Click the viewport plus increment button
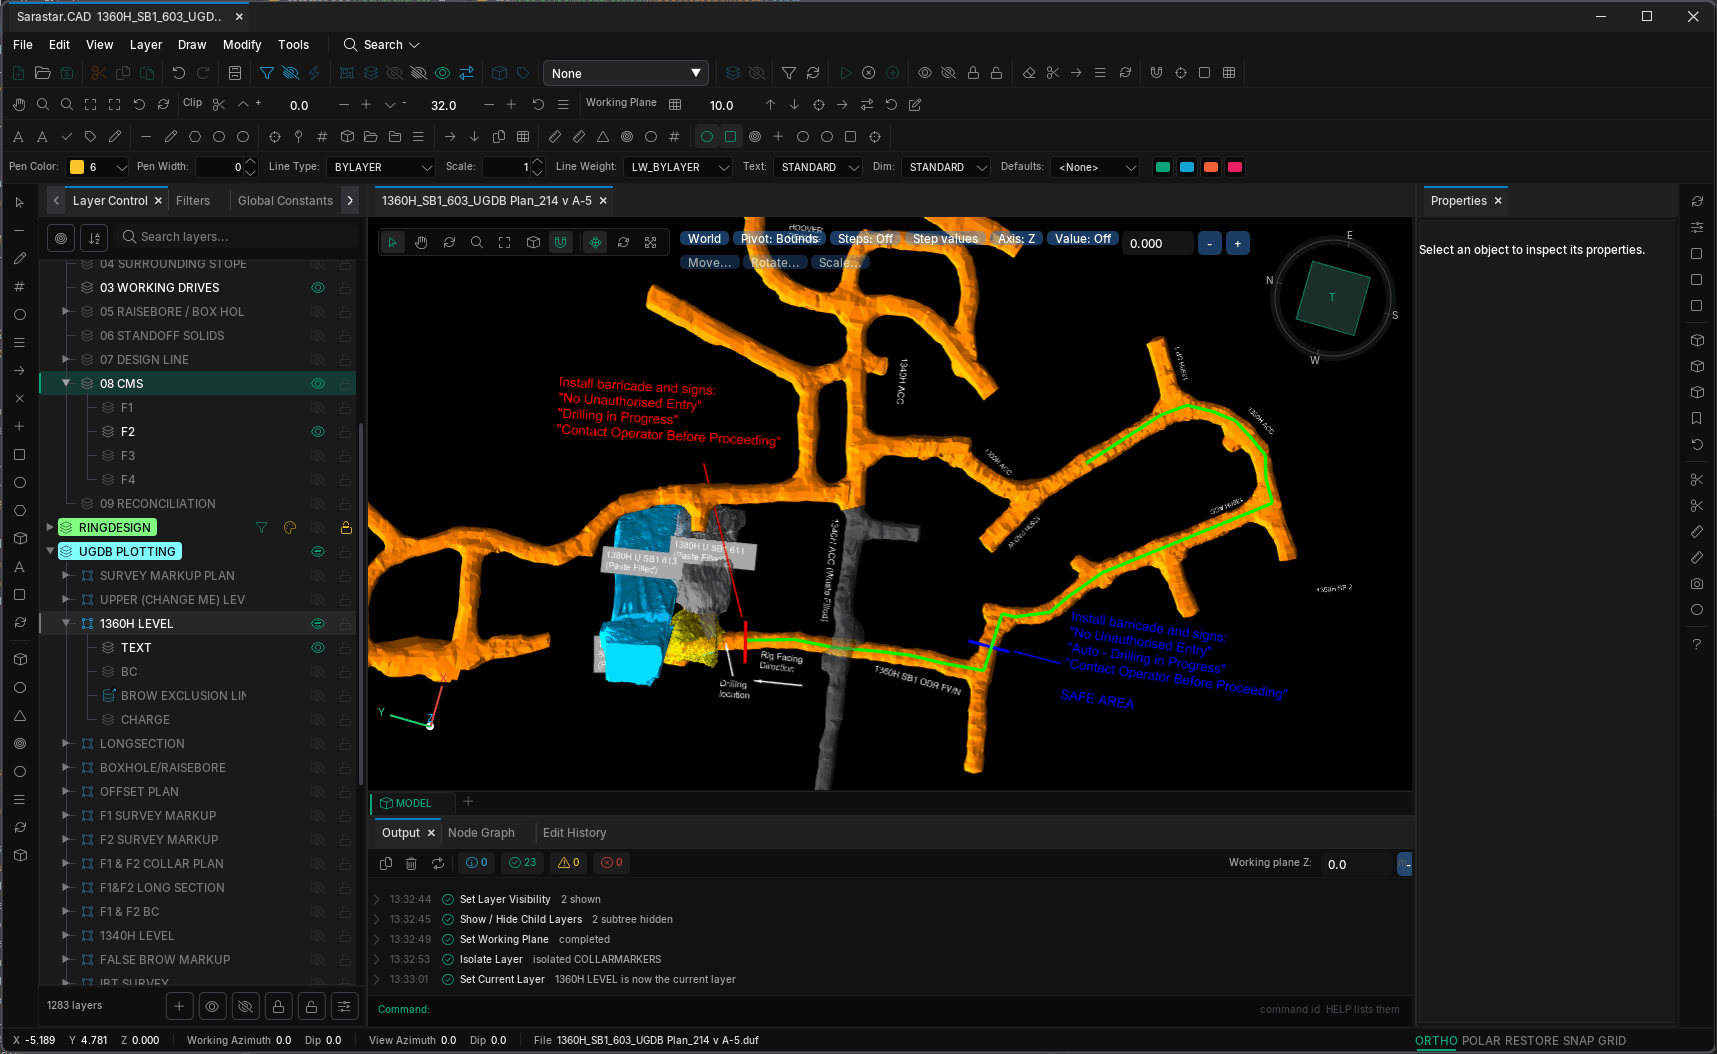 pos(1238,243)
